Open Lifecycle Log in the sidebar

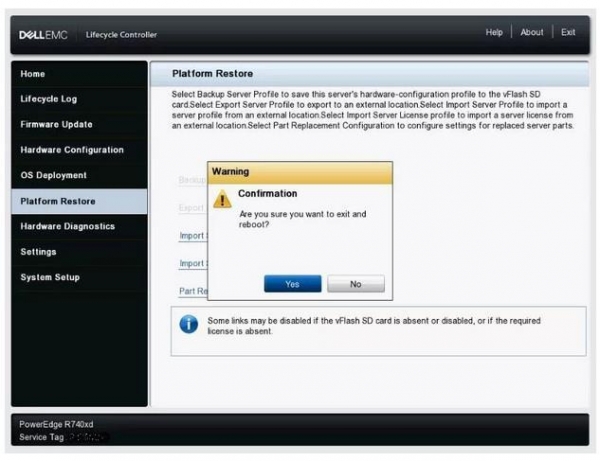click(79, 99)
